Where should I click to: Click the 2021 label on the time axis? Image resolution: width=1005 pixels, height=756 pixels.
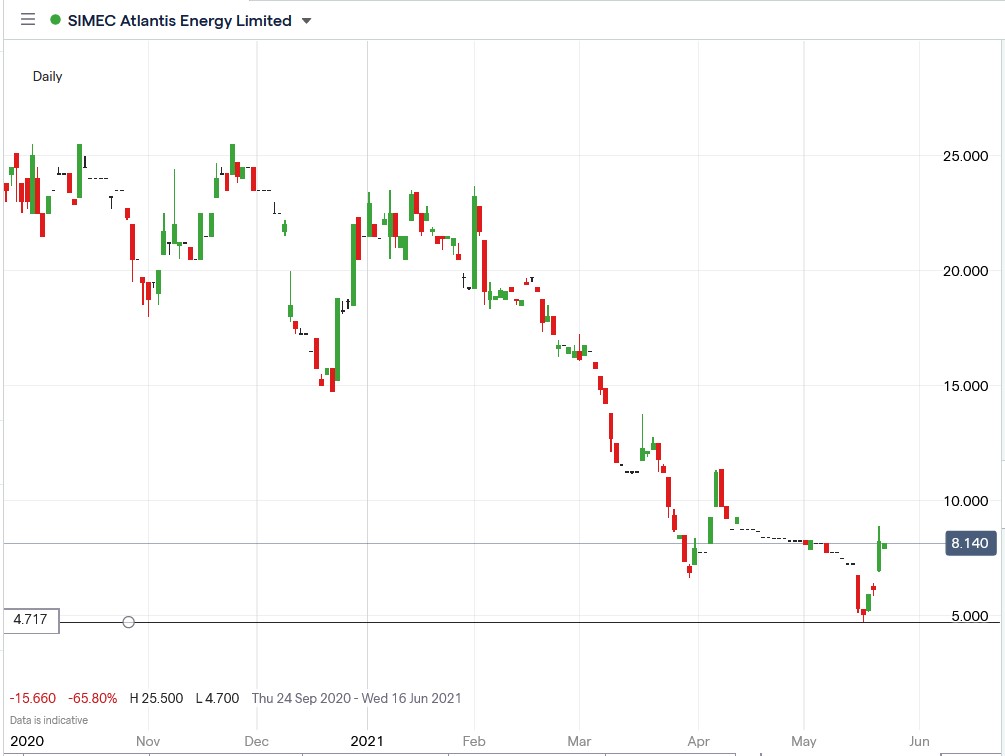click(367, 742)
